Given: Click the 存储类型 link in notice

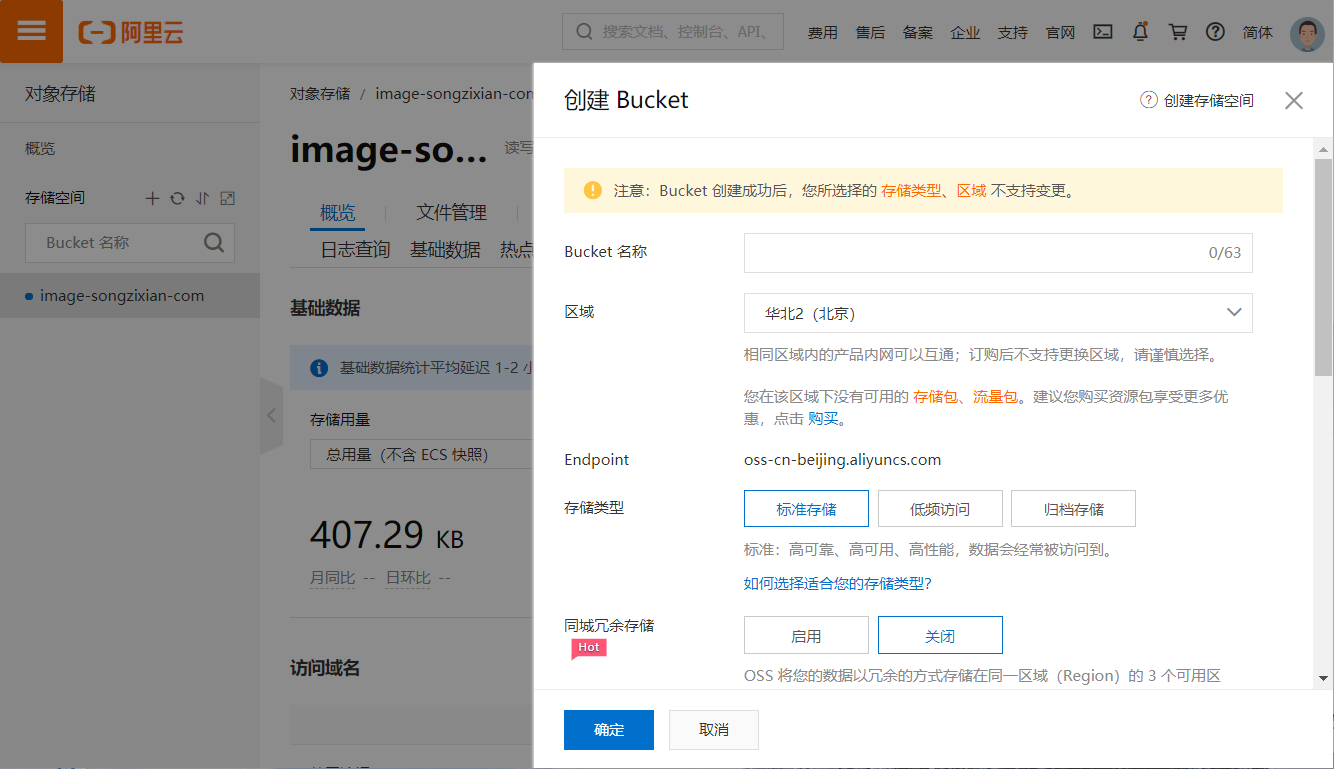Looking at the screenshot, I should 911,190.
